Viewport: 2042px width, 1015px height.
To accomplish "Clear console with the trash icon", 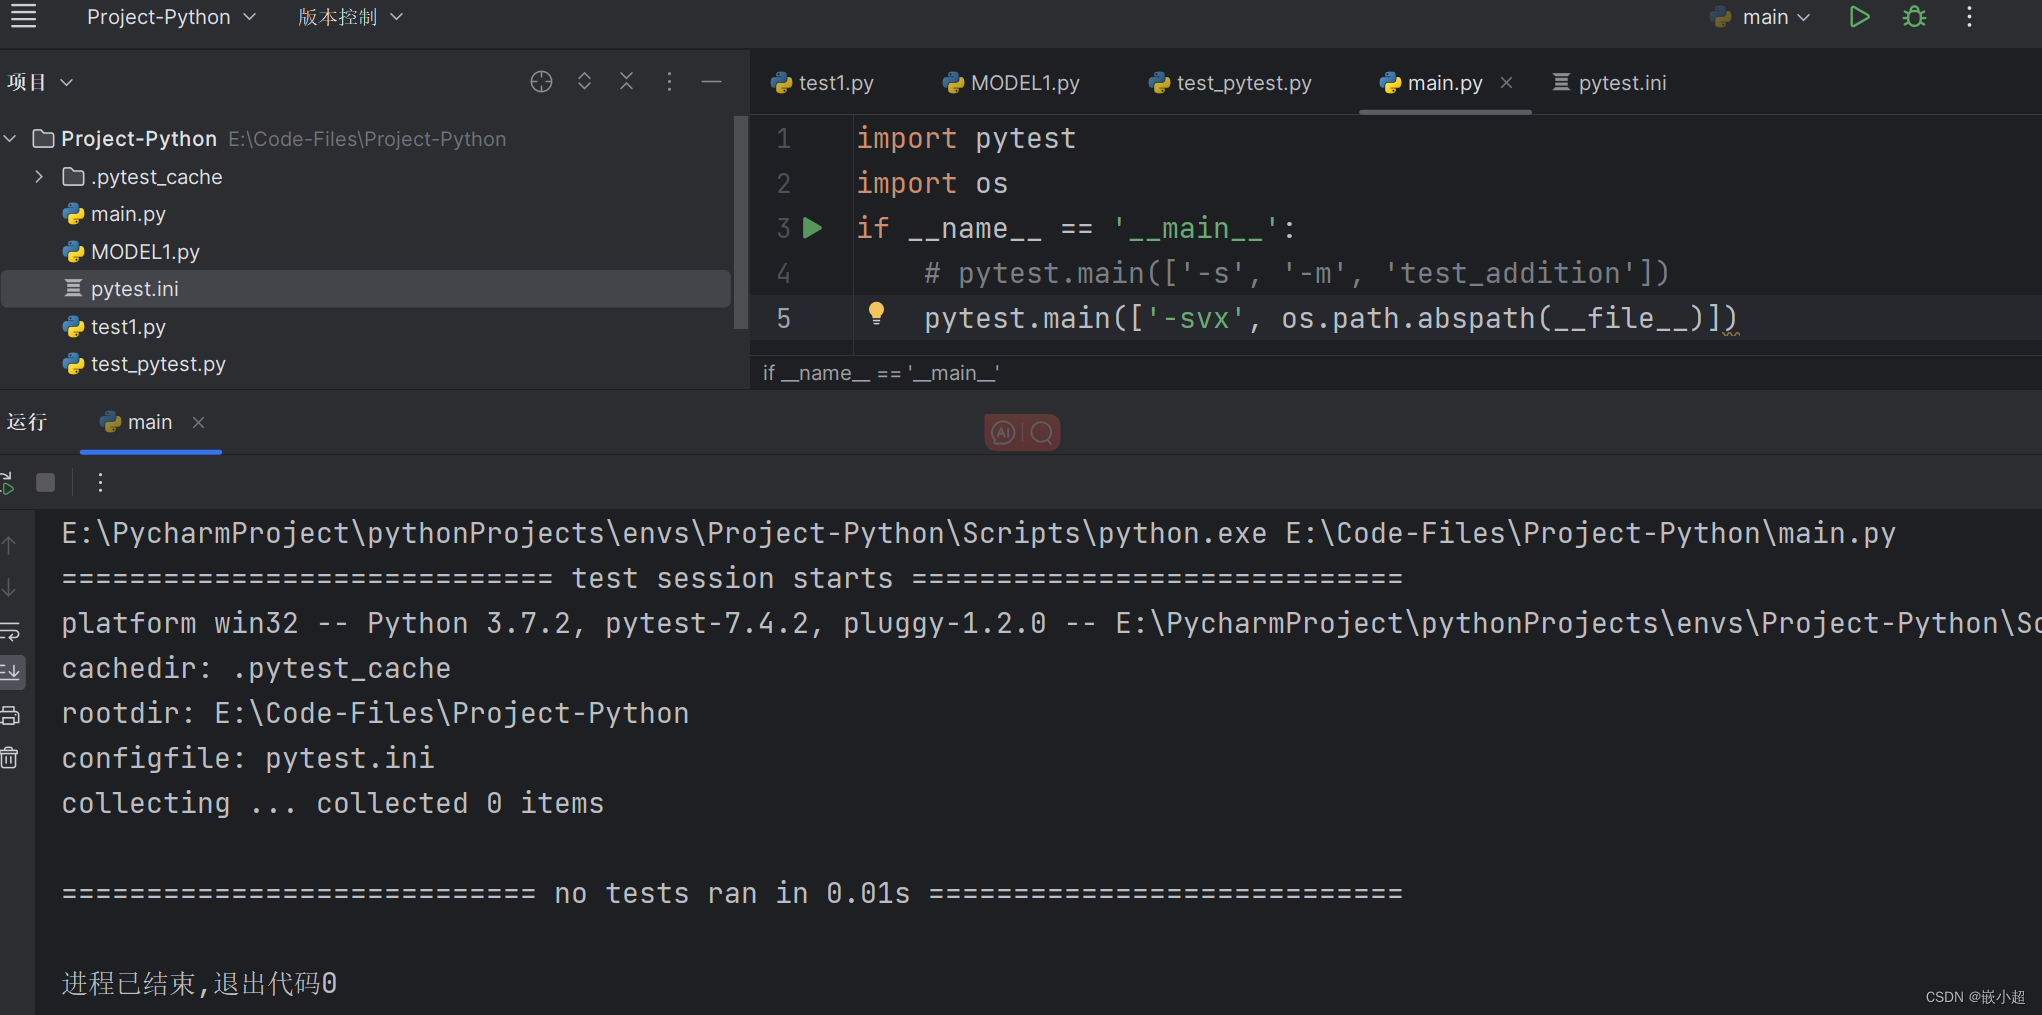I will pos(10,758).
